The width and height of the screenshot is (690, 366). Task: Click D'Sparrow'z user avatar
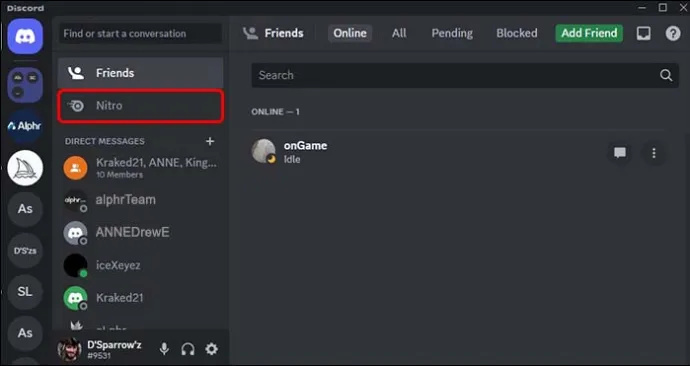(x=70, y=349)
